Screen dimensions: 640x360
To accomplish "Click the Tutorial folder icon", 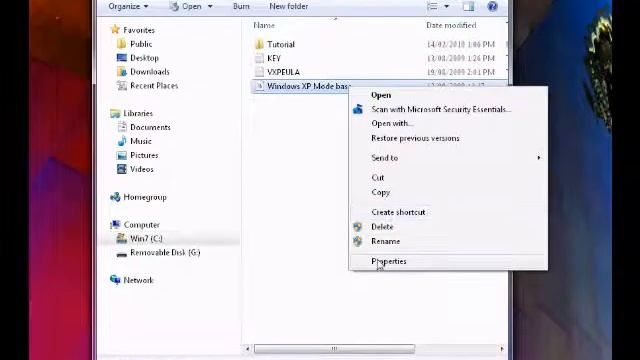I will (259, 44).
